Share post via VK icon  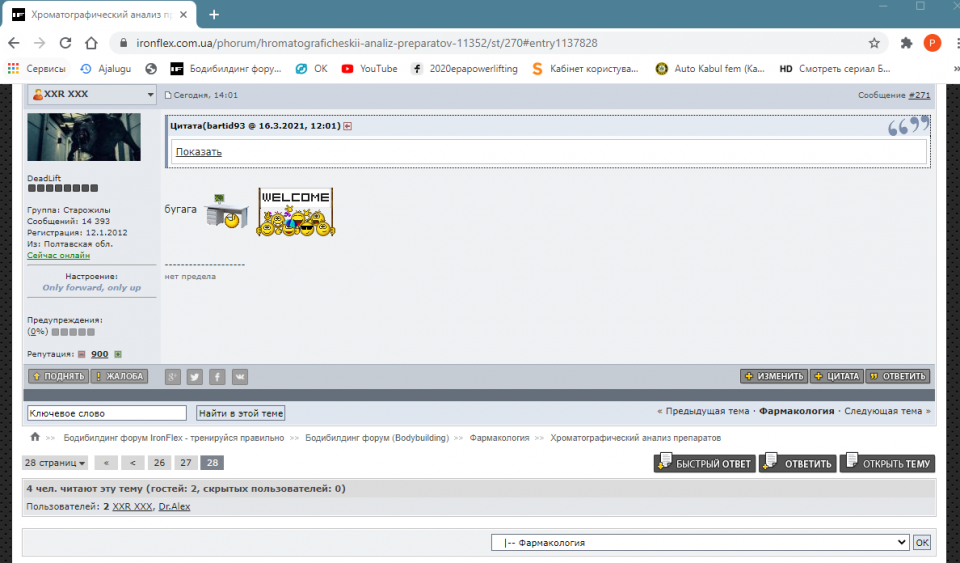coord(240,377)
